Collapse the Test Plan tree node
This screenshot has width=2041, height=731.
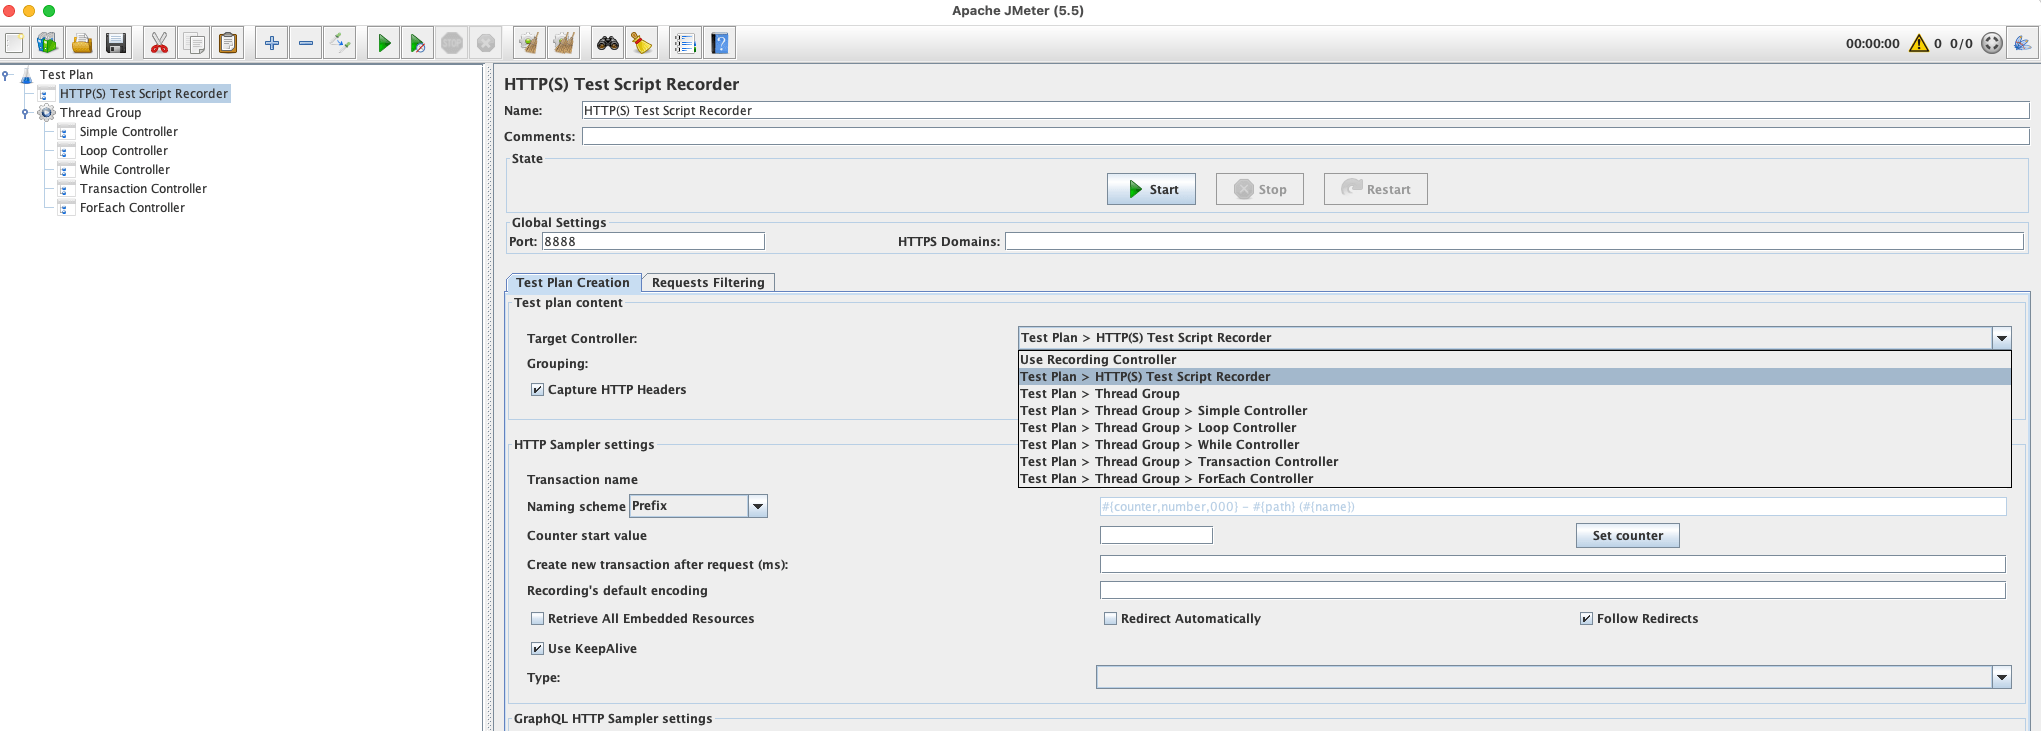6,75
